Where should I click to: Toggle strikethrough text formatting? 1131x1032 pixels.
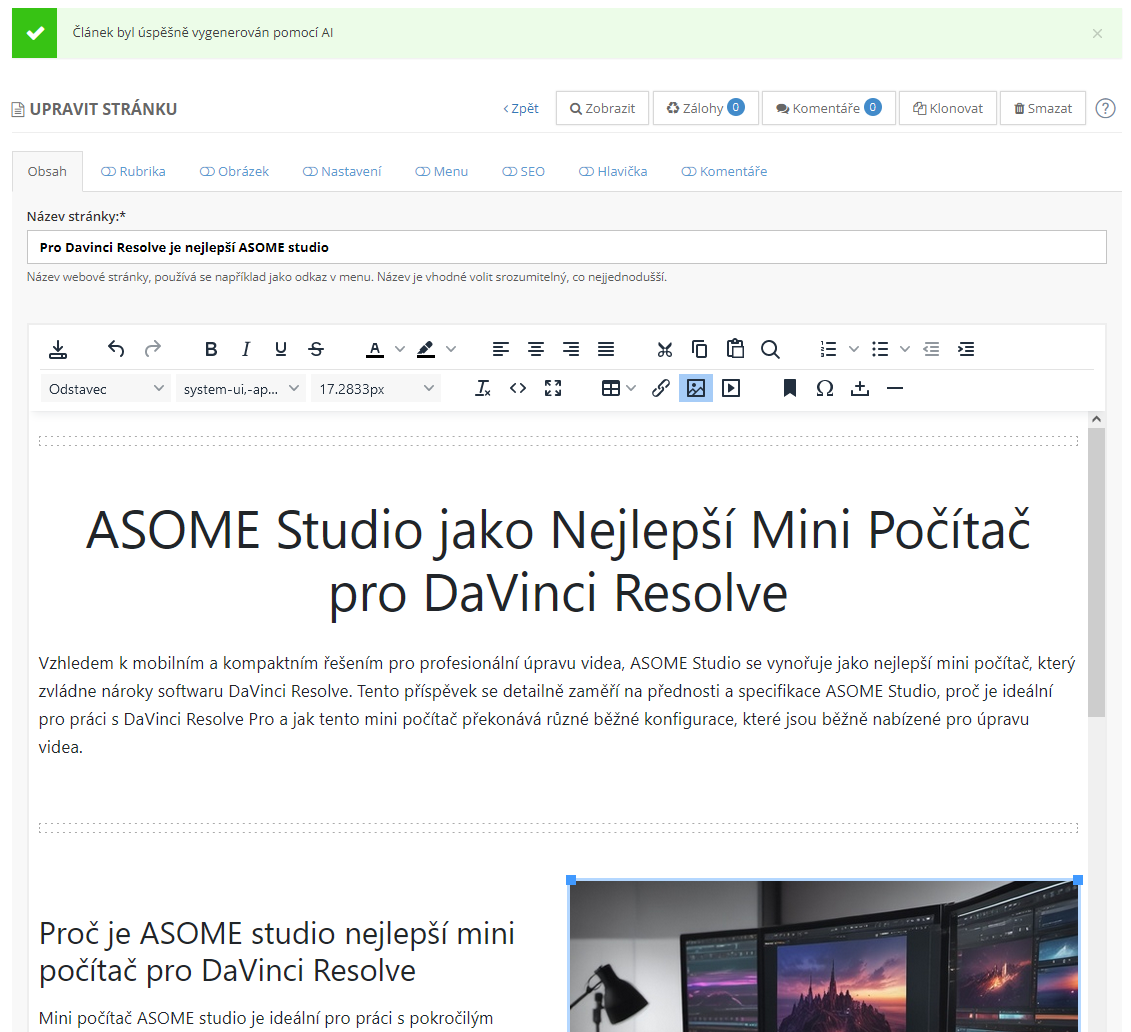(316, 349)
